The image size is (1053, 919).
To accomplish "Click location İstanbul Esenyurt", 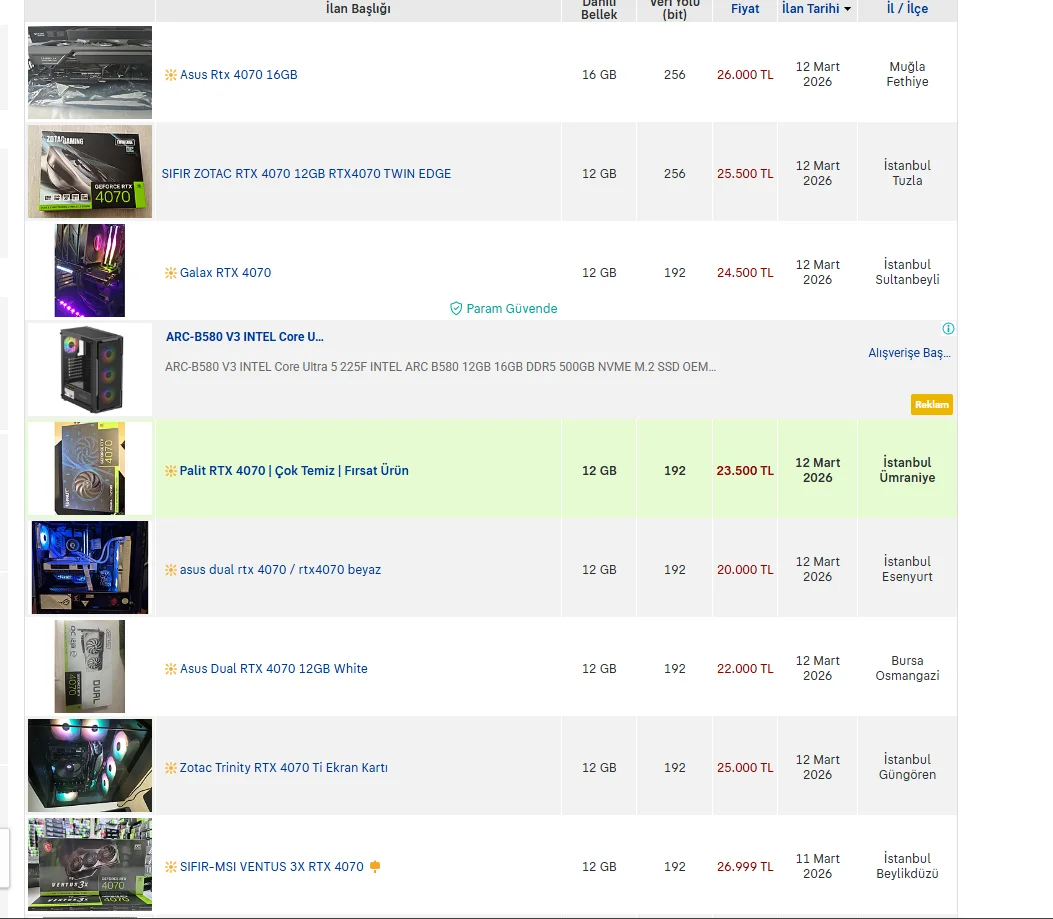I will pos(907,569).
